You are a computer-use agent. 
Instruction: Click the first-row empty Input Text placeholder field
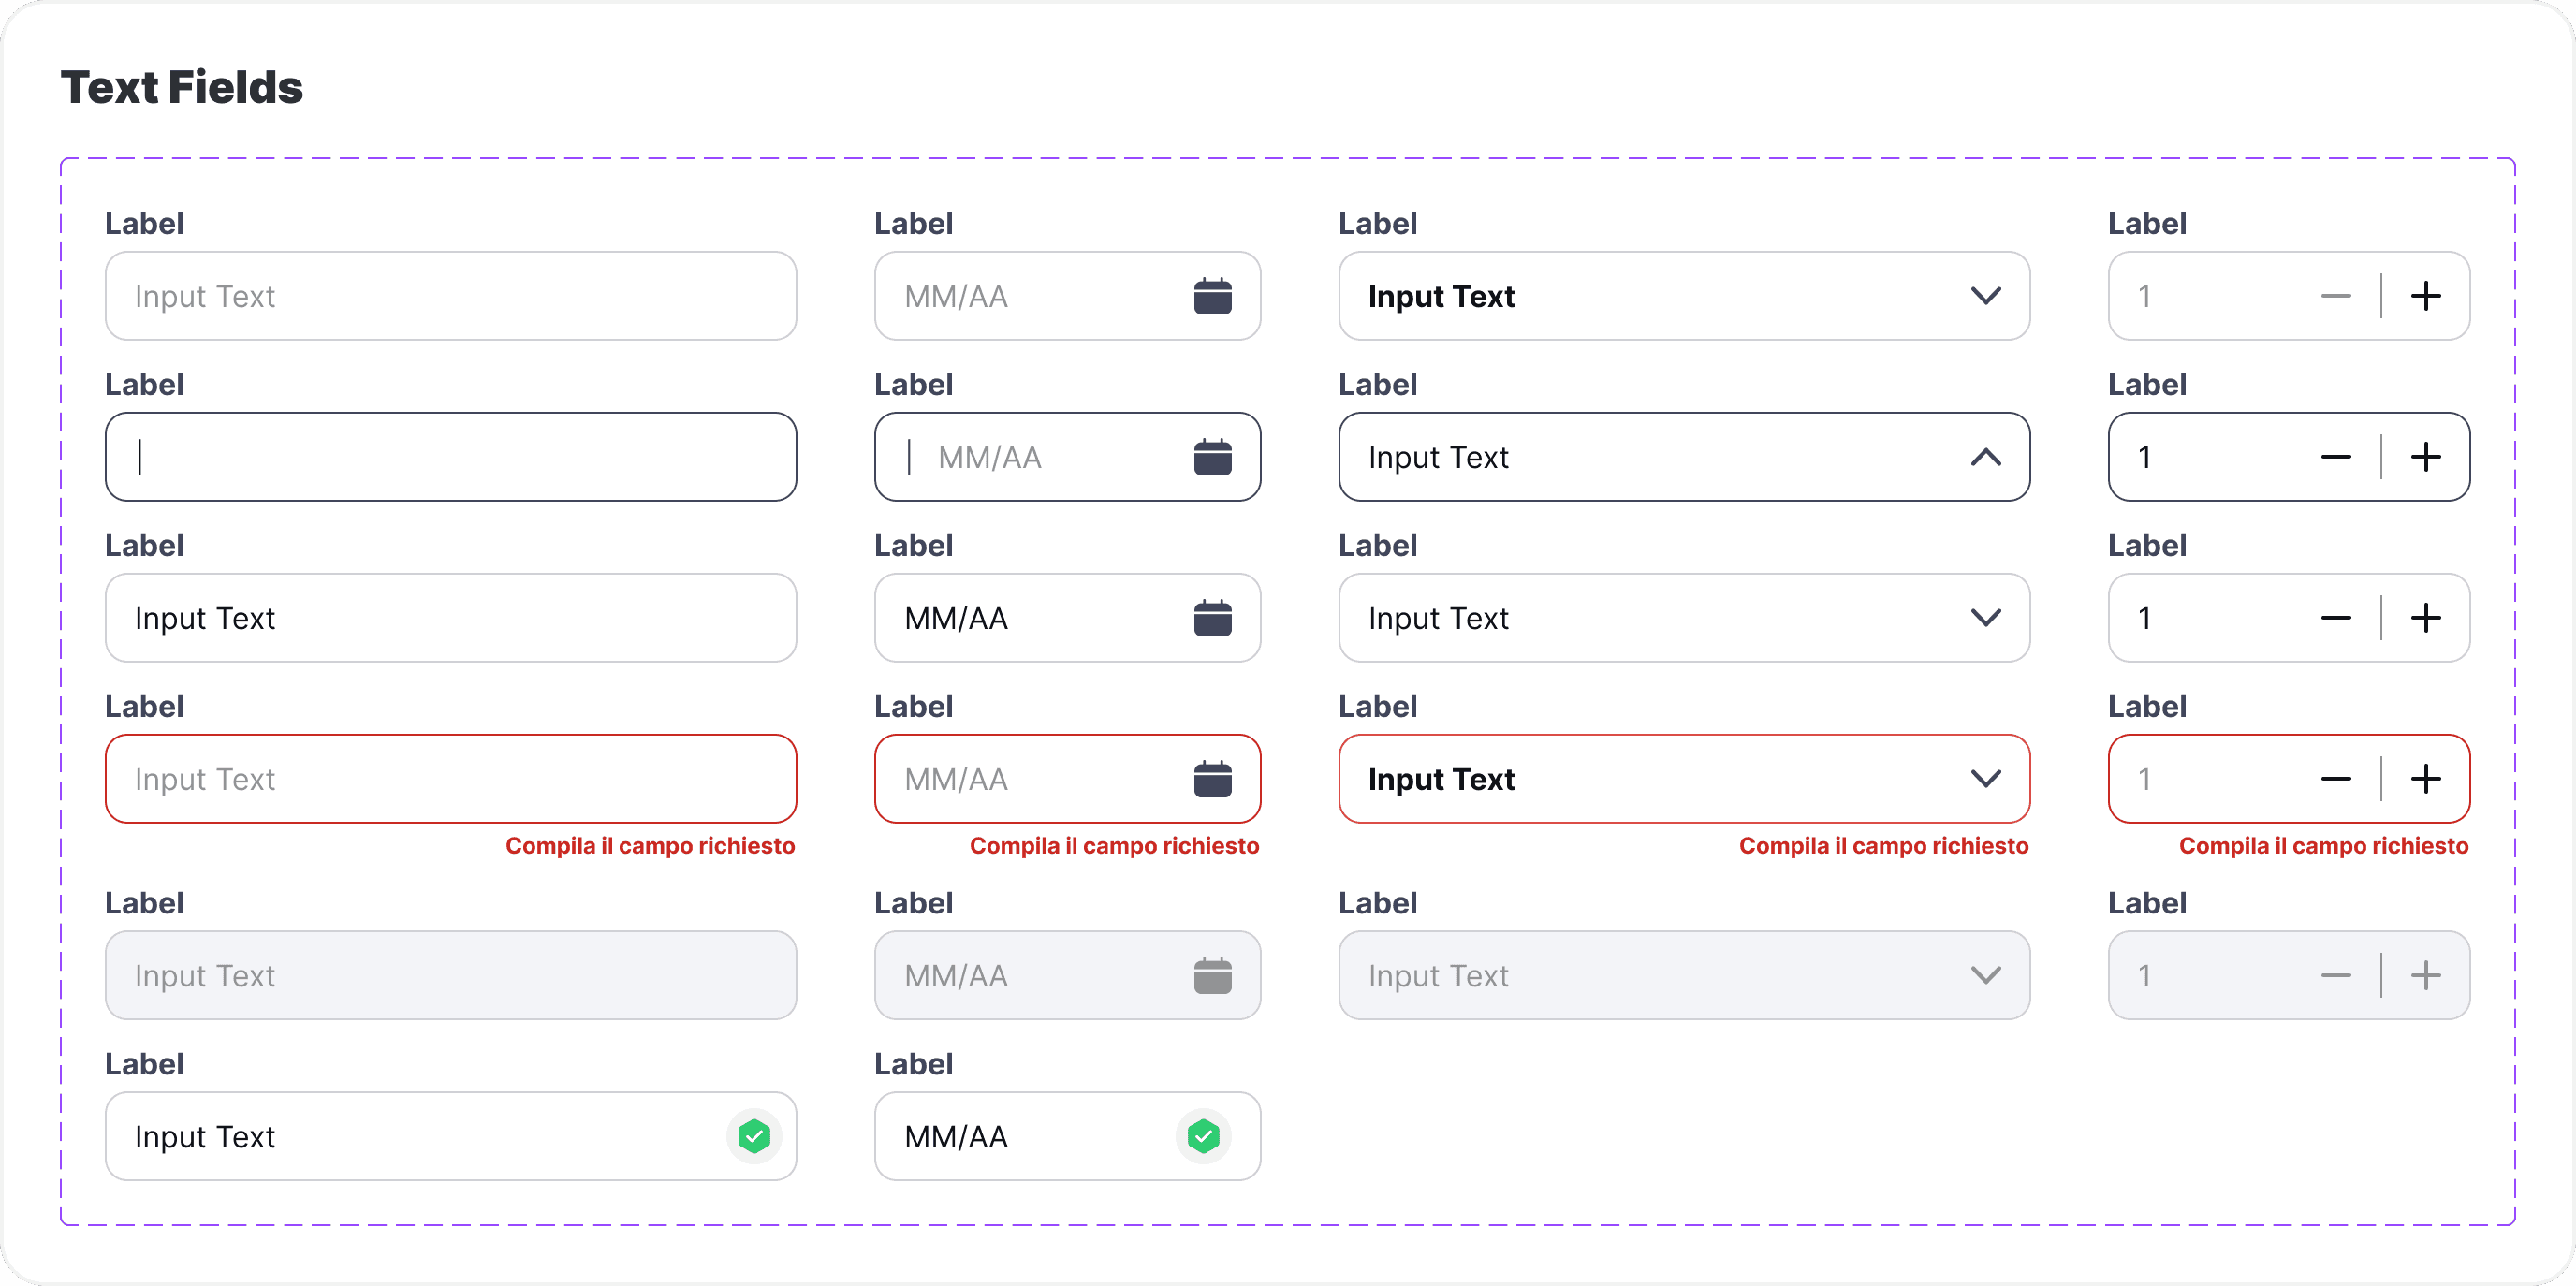450,296
